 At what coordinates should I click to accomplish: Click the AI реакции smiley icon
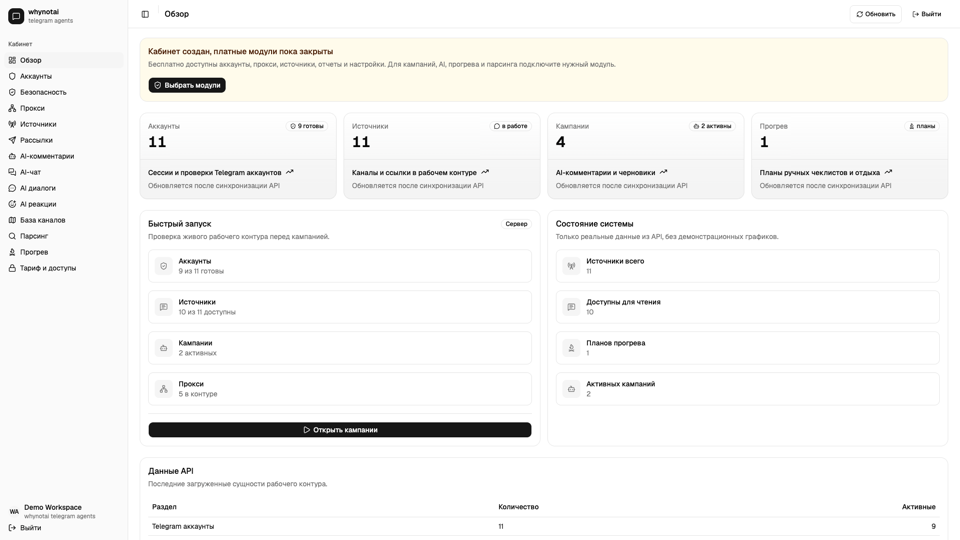(x=12, y=204)
